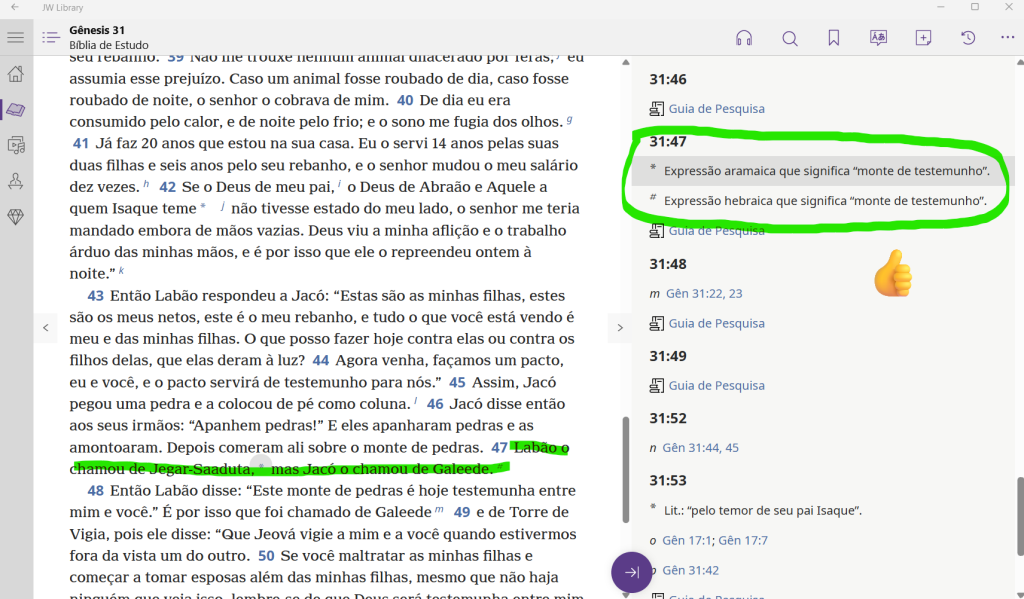The height and width of the screenshot is (599, 1024).
Task: Add a note using note-plus icon
Action: tap(923, 38)
